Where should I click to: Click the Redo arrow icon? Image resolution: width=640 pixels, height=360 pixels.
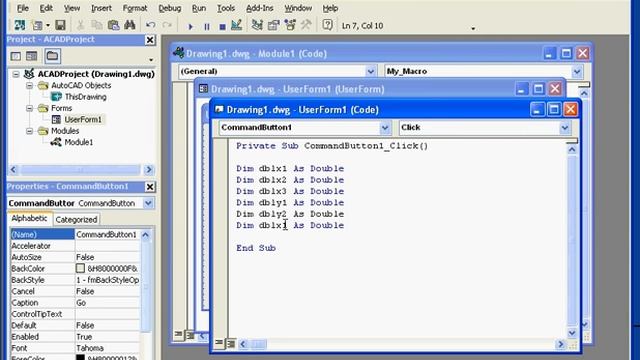[167, 25]
